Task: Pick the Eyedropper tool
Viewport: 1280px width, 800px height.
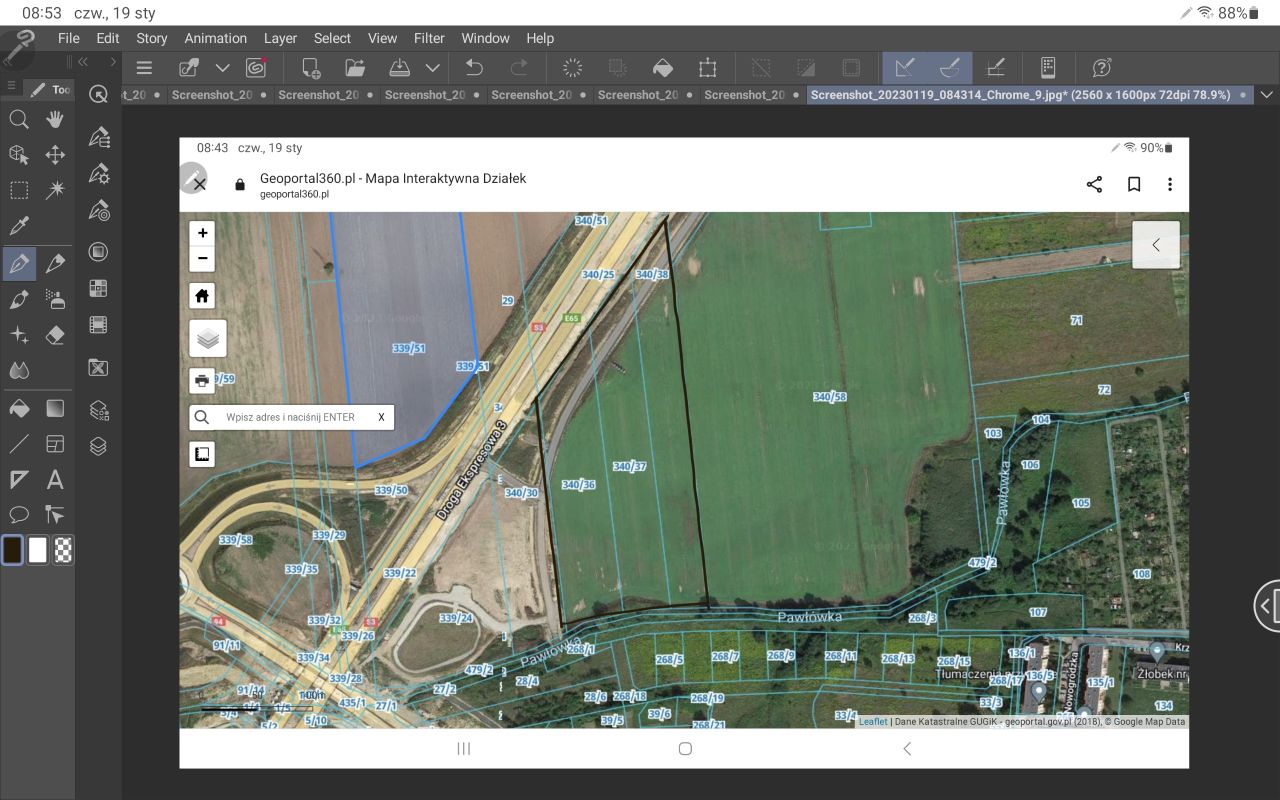Action: tap(18, 226)
